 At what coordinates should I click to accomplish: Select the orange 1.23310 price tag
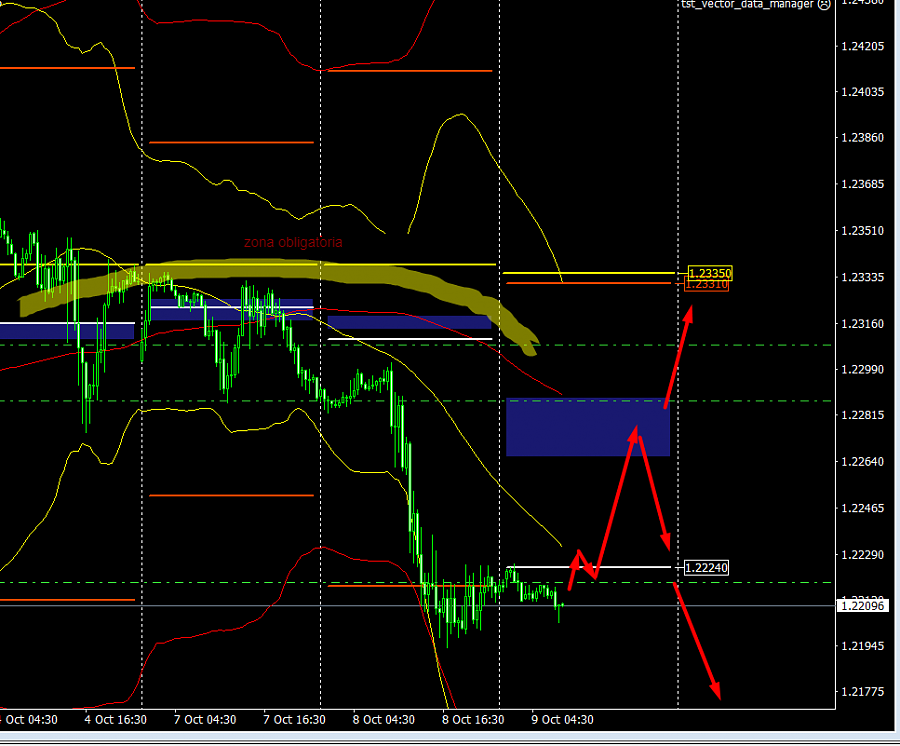pos(707,285)
